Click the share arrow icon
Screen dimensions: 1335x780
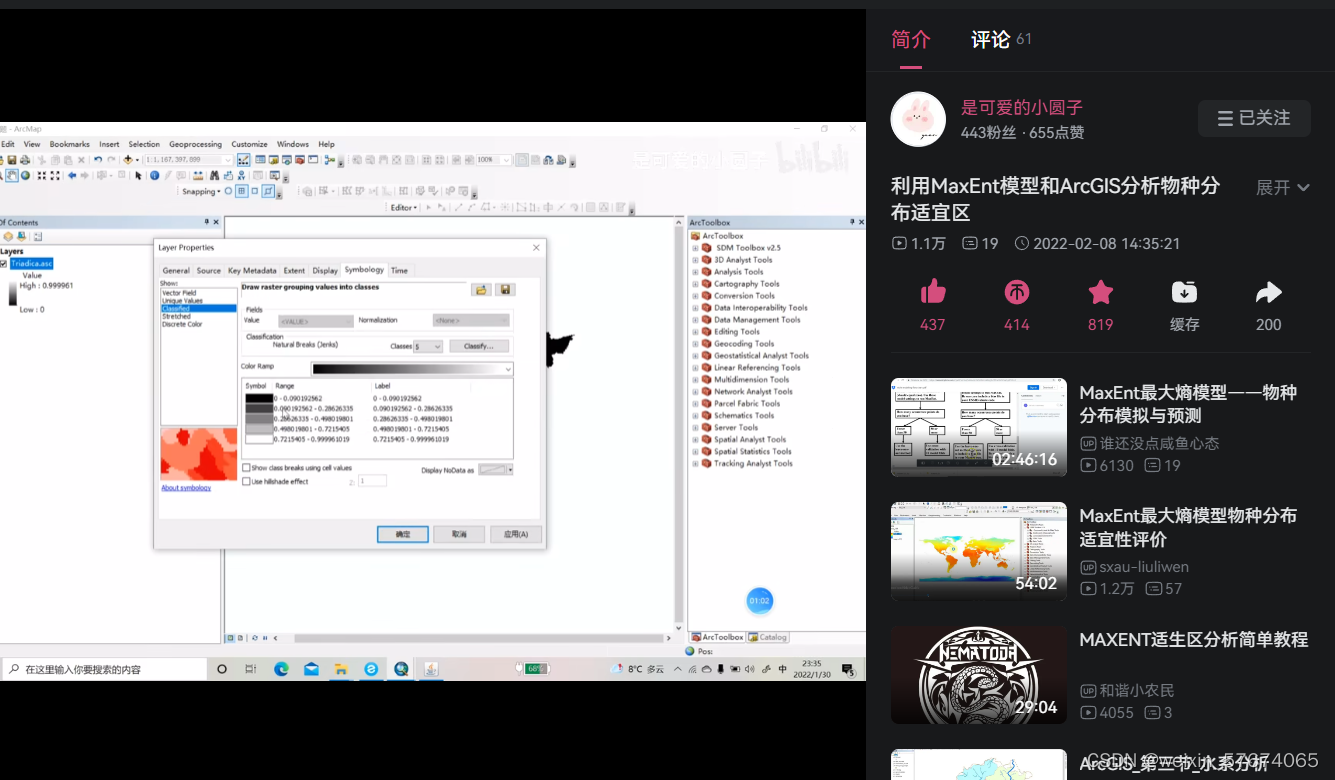point(1268,291)
